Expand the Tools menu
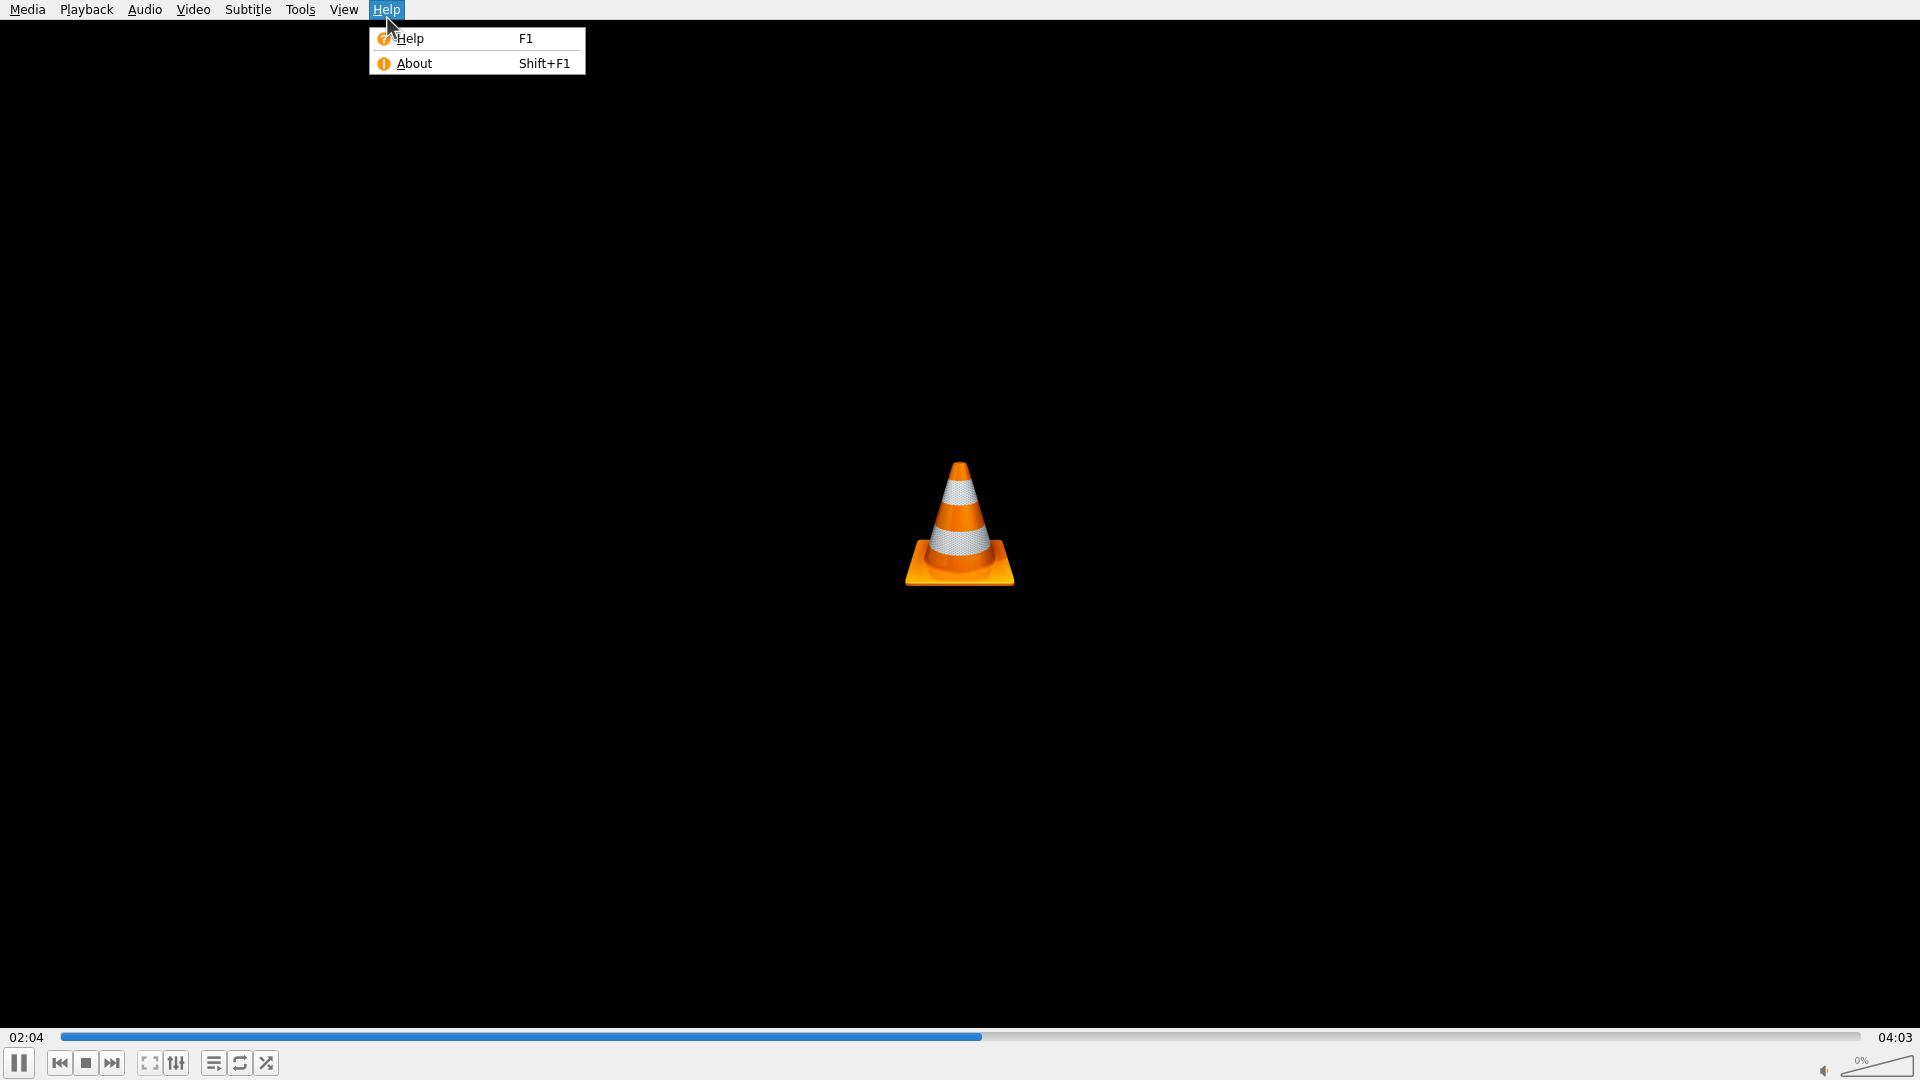 coord(300,10)
